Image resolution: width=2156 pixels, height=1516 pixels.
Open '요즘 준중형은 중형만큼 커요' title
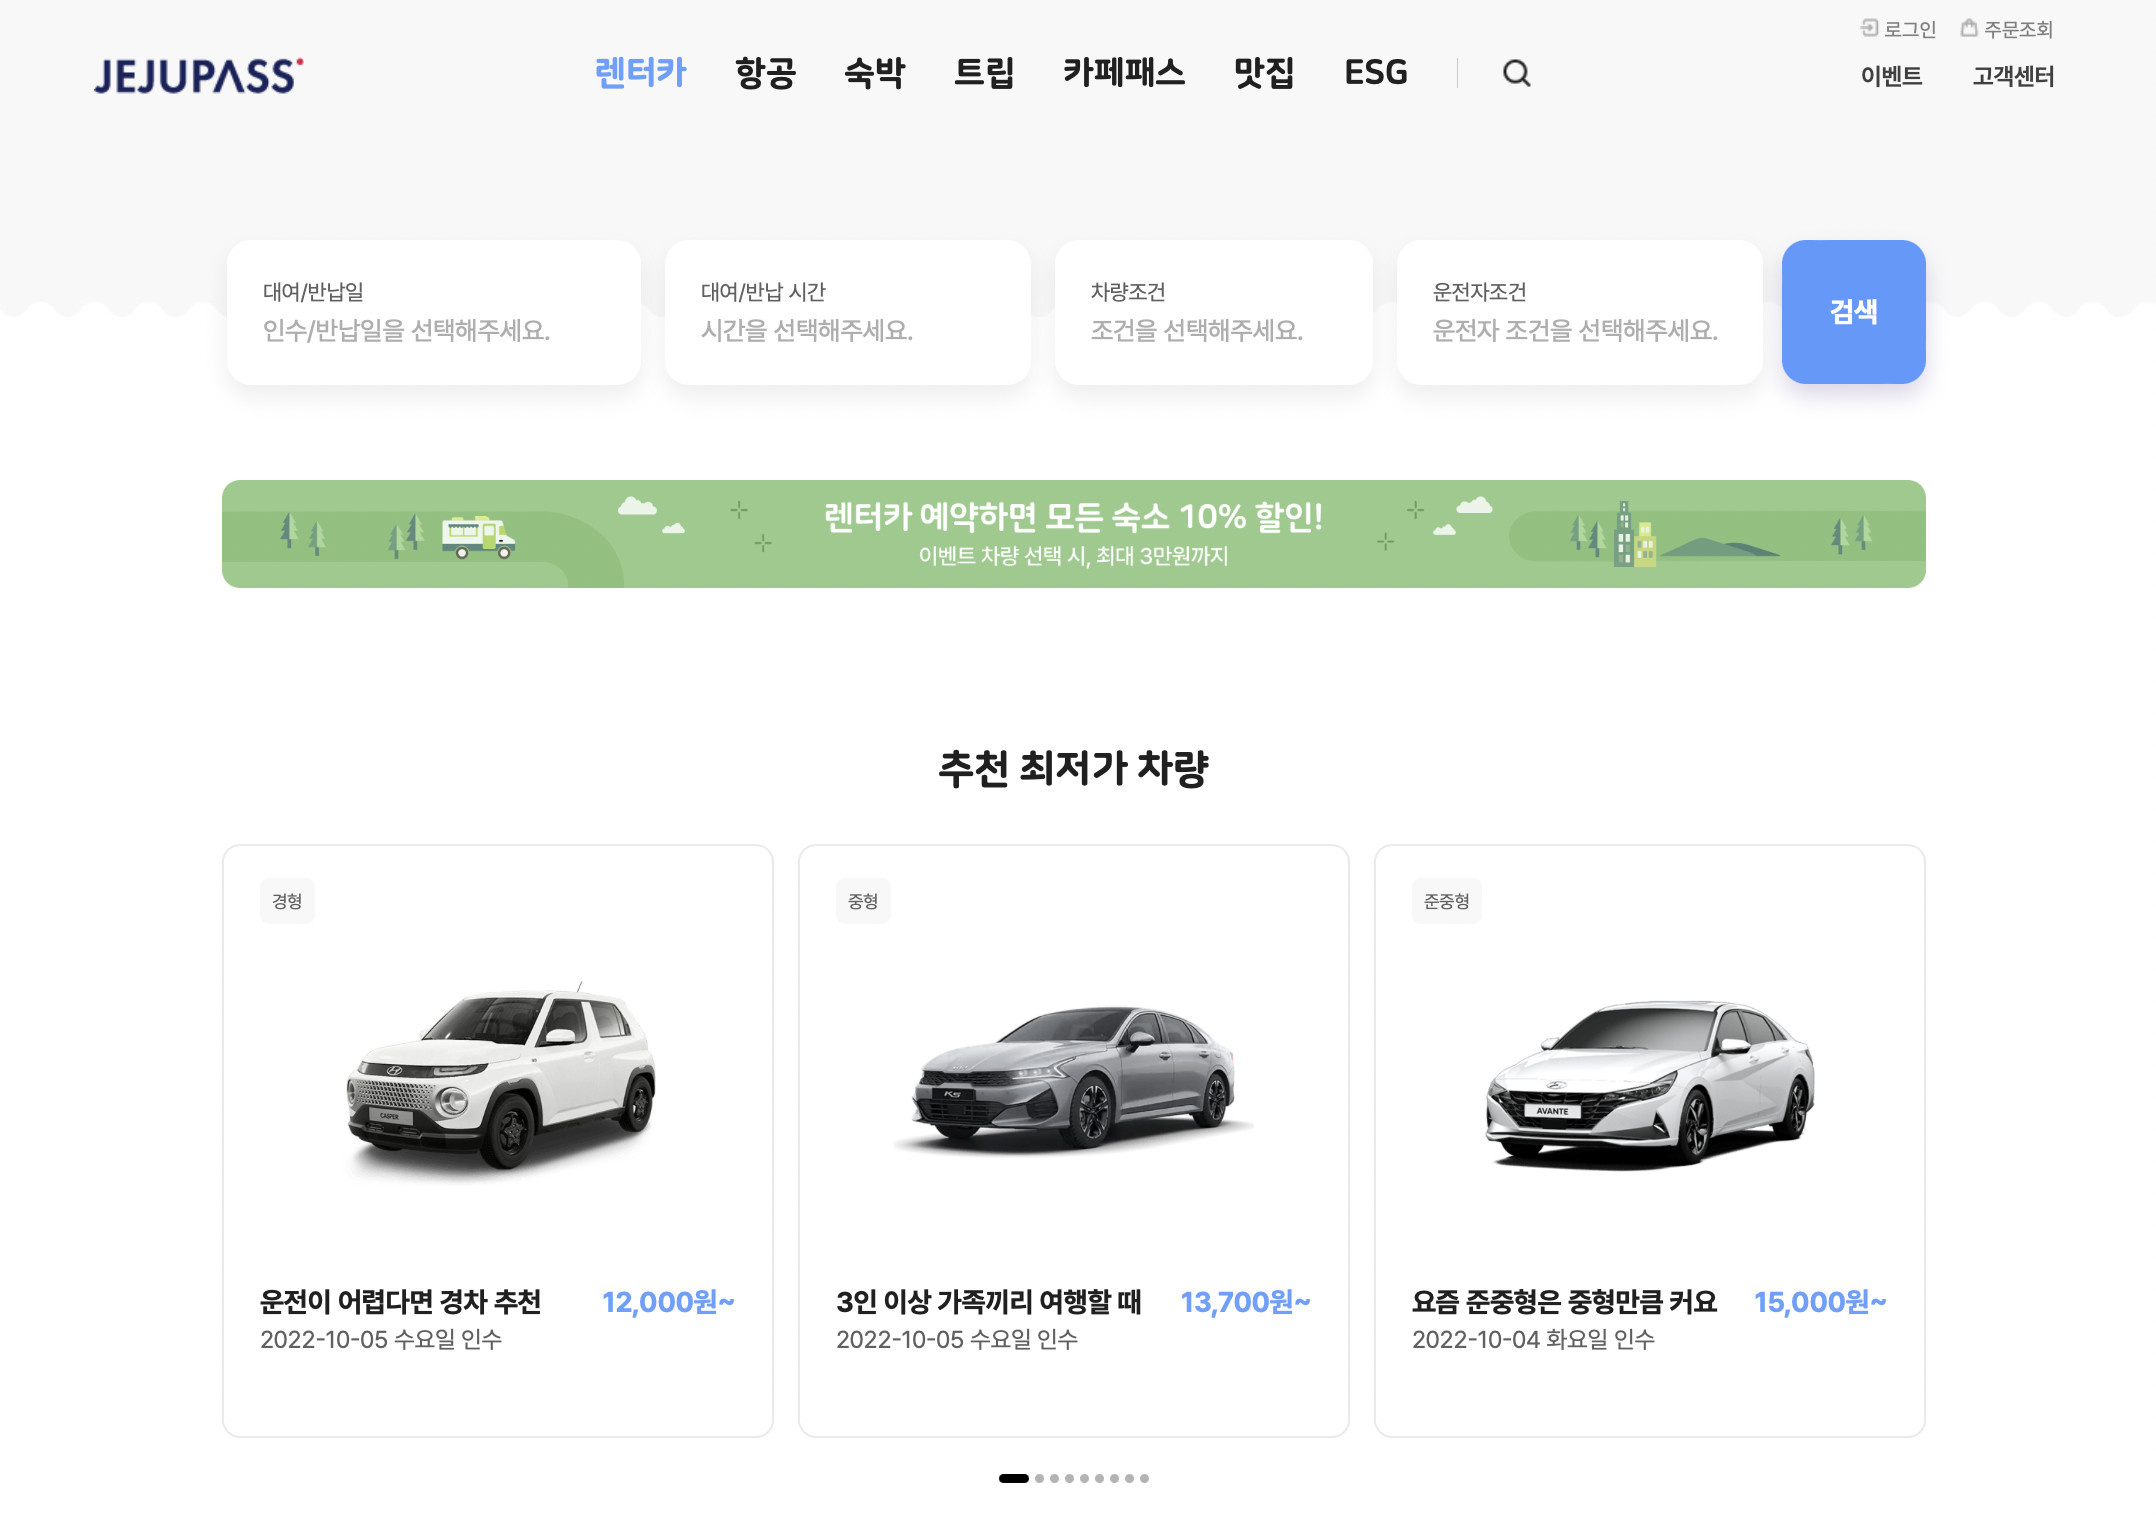(1564, 1302)
